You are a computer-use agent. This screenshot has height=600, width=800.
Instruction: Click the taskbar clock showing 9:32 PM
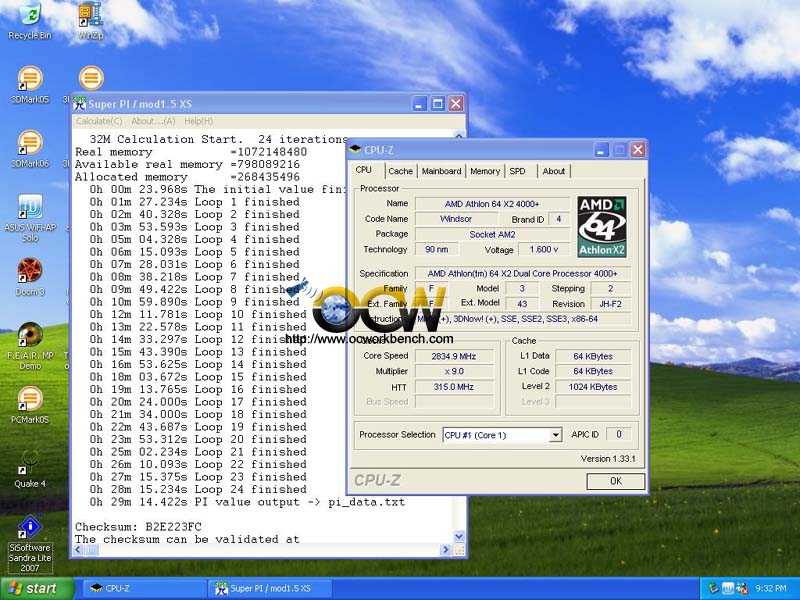[770, 588]
